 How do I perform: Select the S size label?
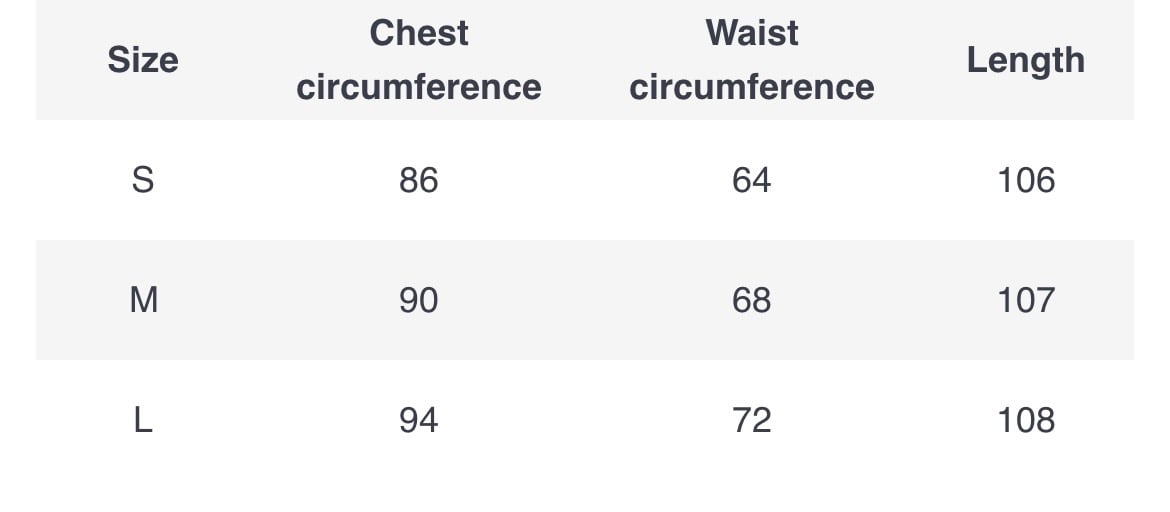[143, 180]
